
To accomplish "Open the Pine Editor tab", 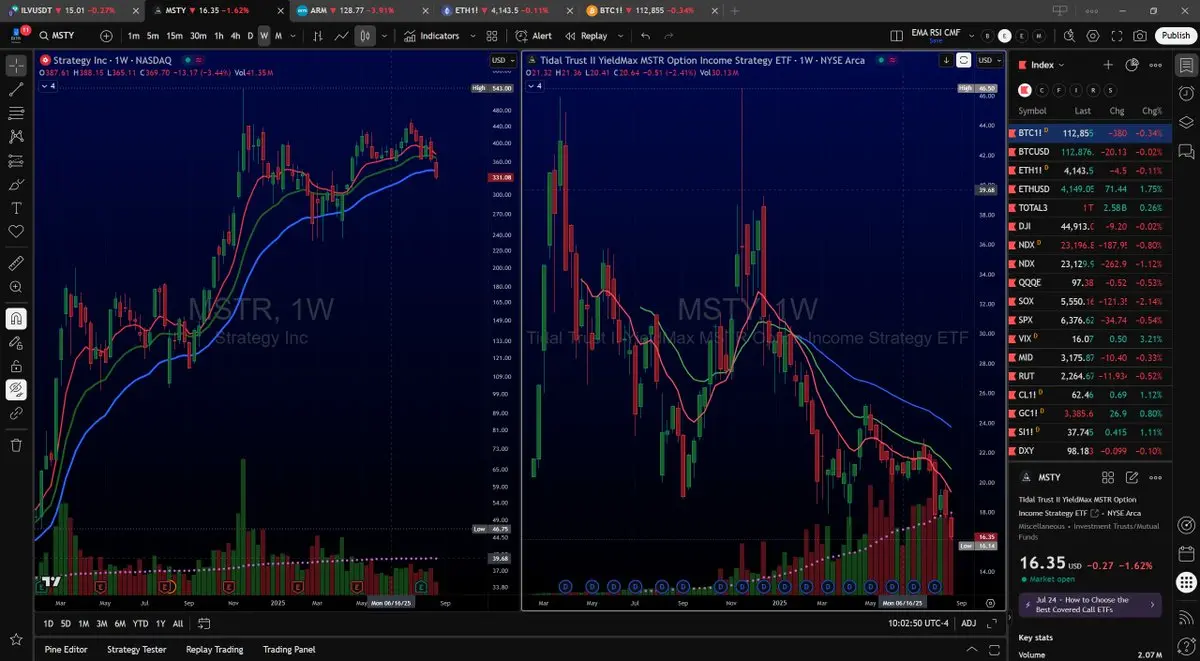I will tap(66, 649).
